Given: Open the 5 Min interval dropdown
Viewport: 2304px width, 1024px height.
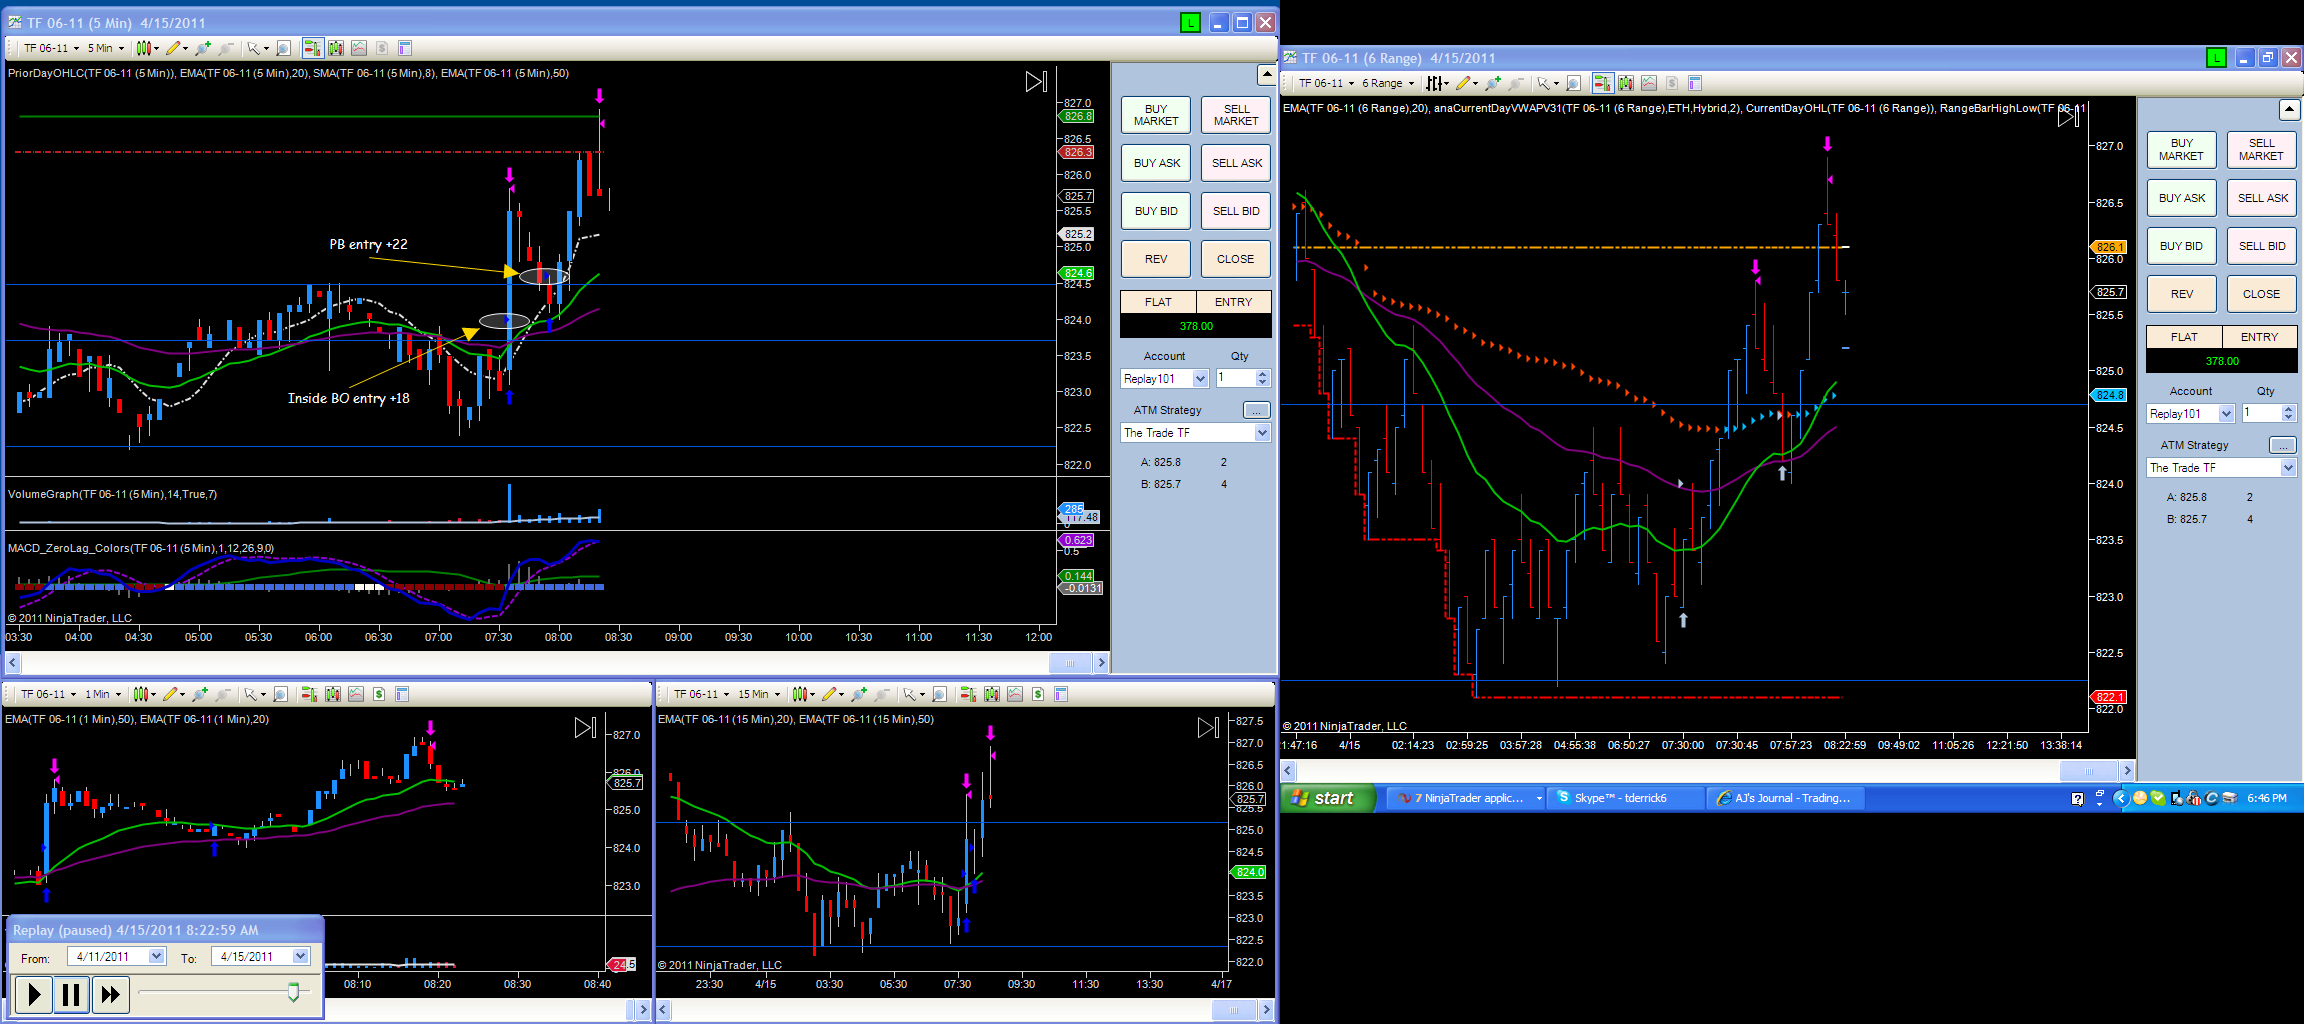Looking at the screenshot, I should (x=106, y=48).
